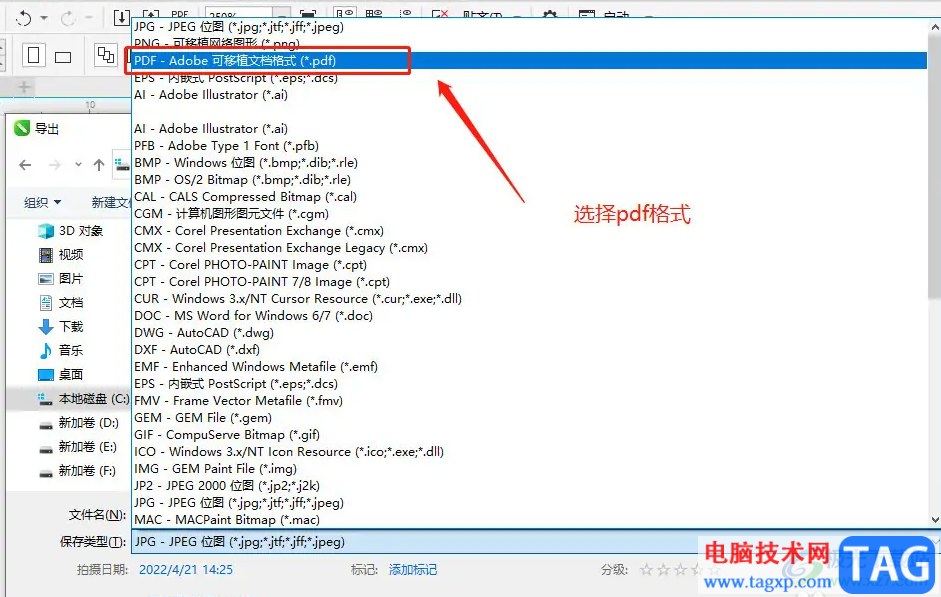Choose CPT - Corel PHOTO-PAINT Image format
This screenshot has height=597, width=941.
(530, 265)
